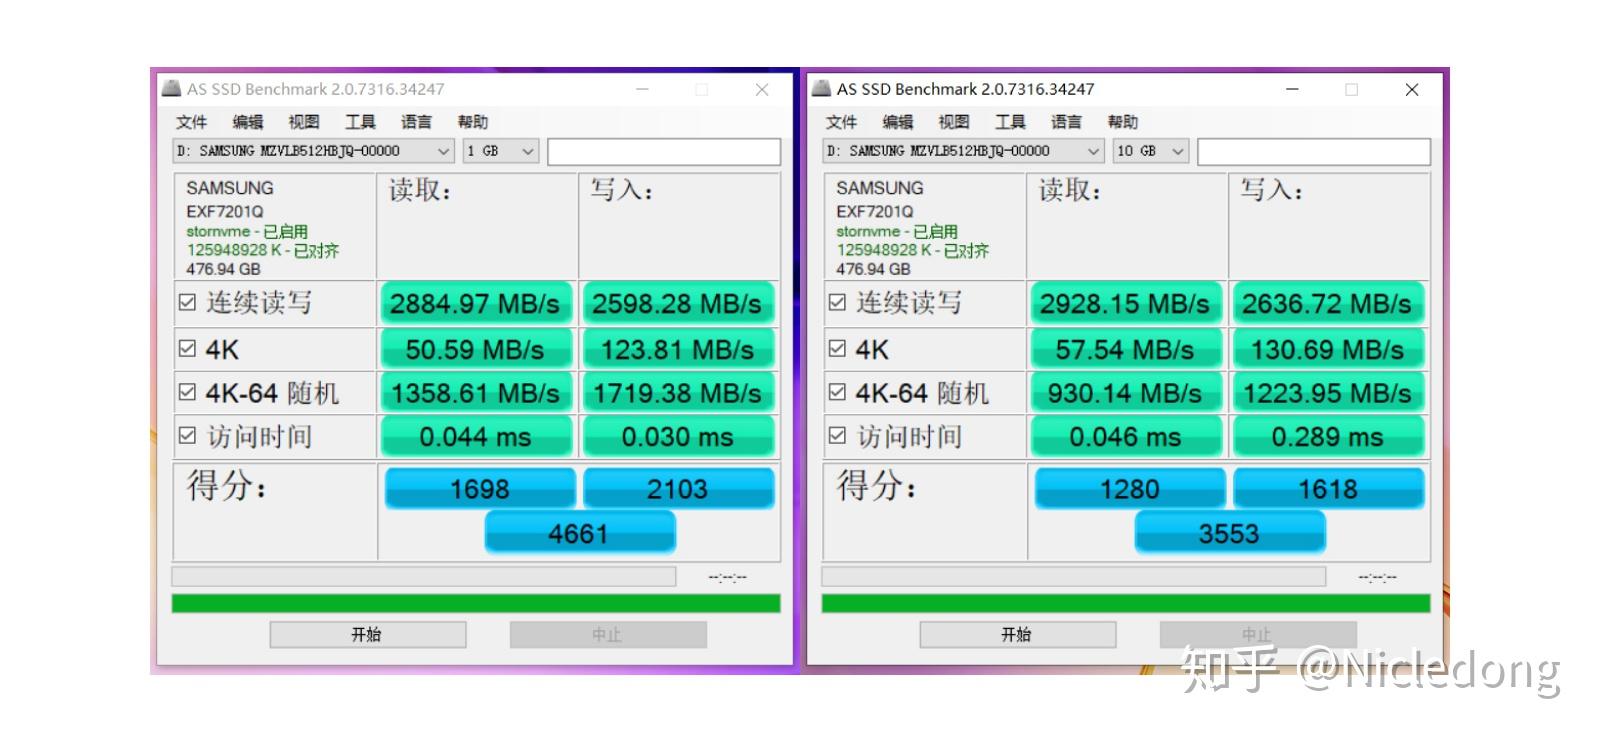Toggle 连续读写 checkbox in left window

(187, 302)
